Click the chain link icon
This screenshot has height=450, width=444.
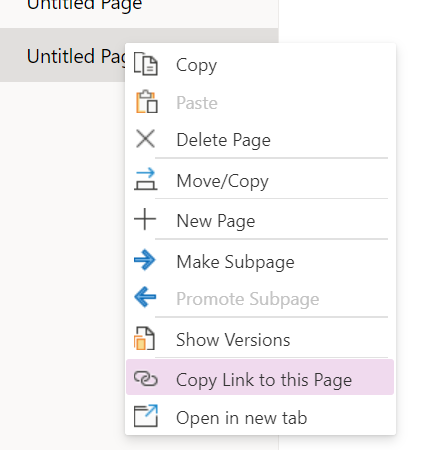pyautogui.click(x=145, y=379)
